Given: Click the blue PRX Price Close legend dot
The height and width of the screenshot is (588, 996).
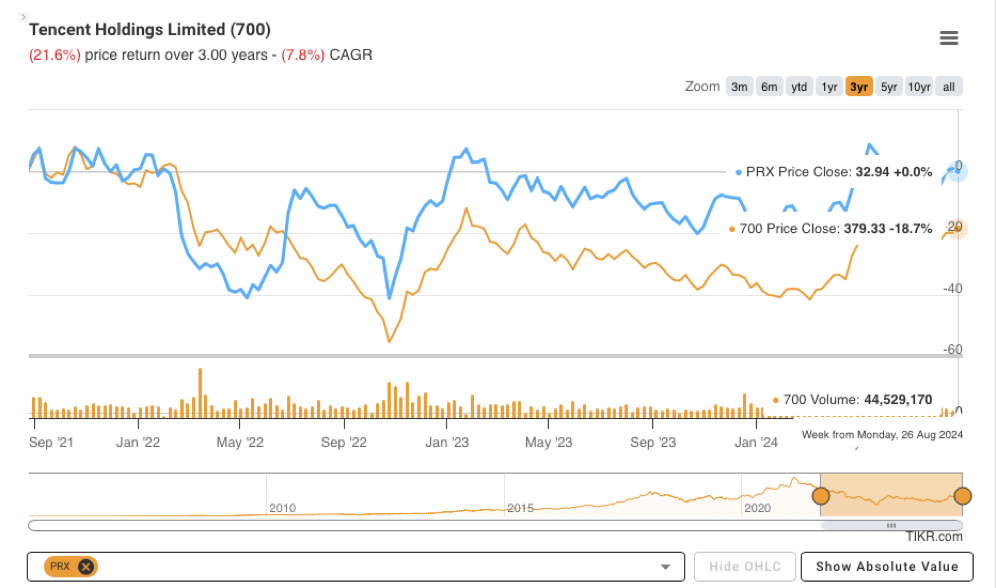Looking at the screenshot, I should (x=738, y=171).
